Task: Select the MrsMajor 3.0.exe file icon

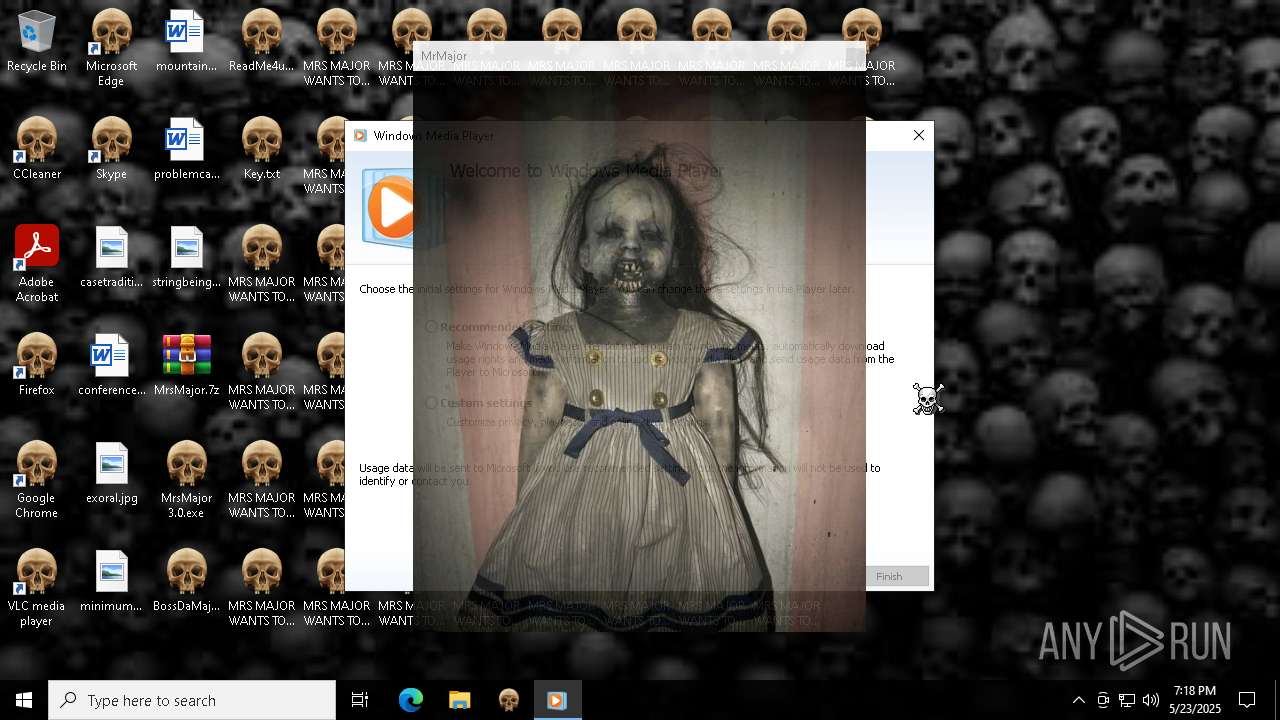Action: [186, 480]
